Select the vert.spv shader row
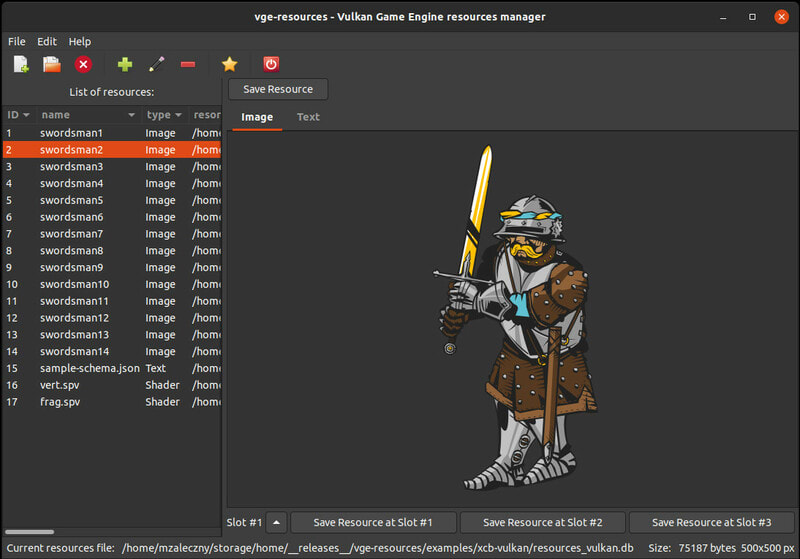Screen dimensions: 800x559 pyautogui.click(x=60, y=385)
